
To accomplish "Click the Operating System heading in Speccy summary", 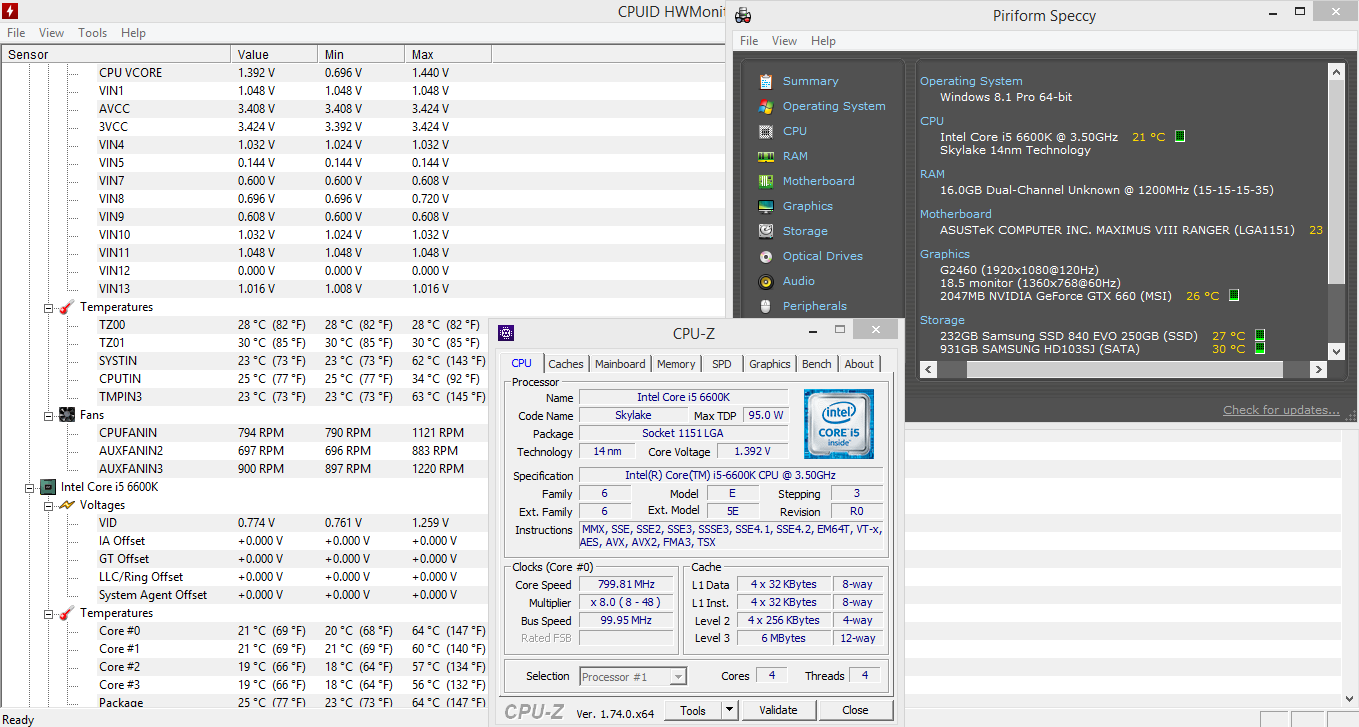I will [x=971, y=81].
